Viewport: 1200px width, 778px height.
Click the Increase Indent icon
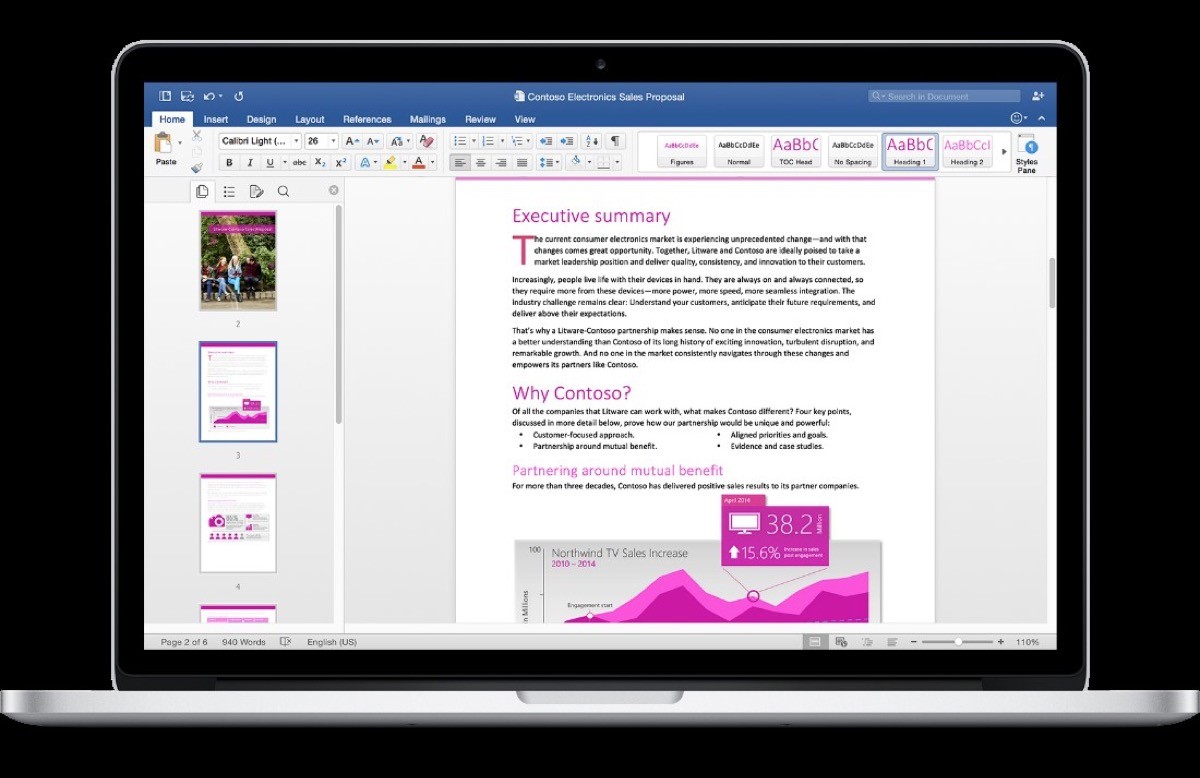[567, 141]
